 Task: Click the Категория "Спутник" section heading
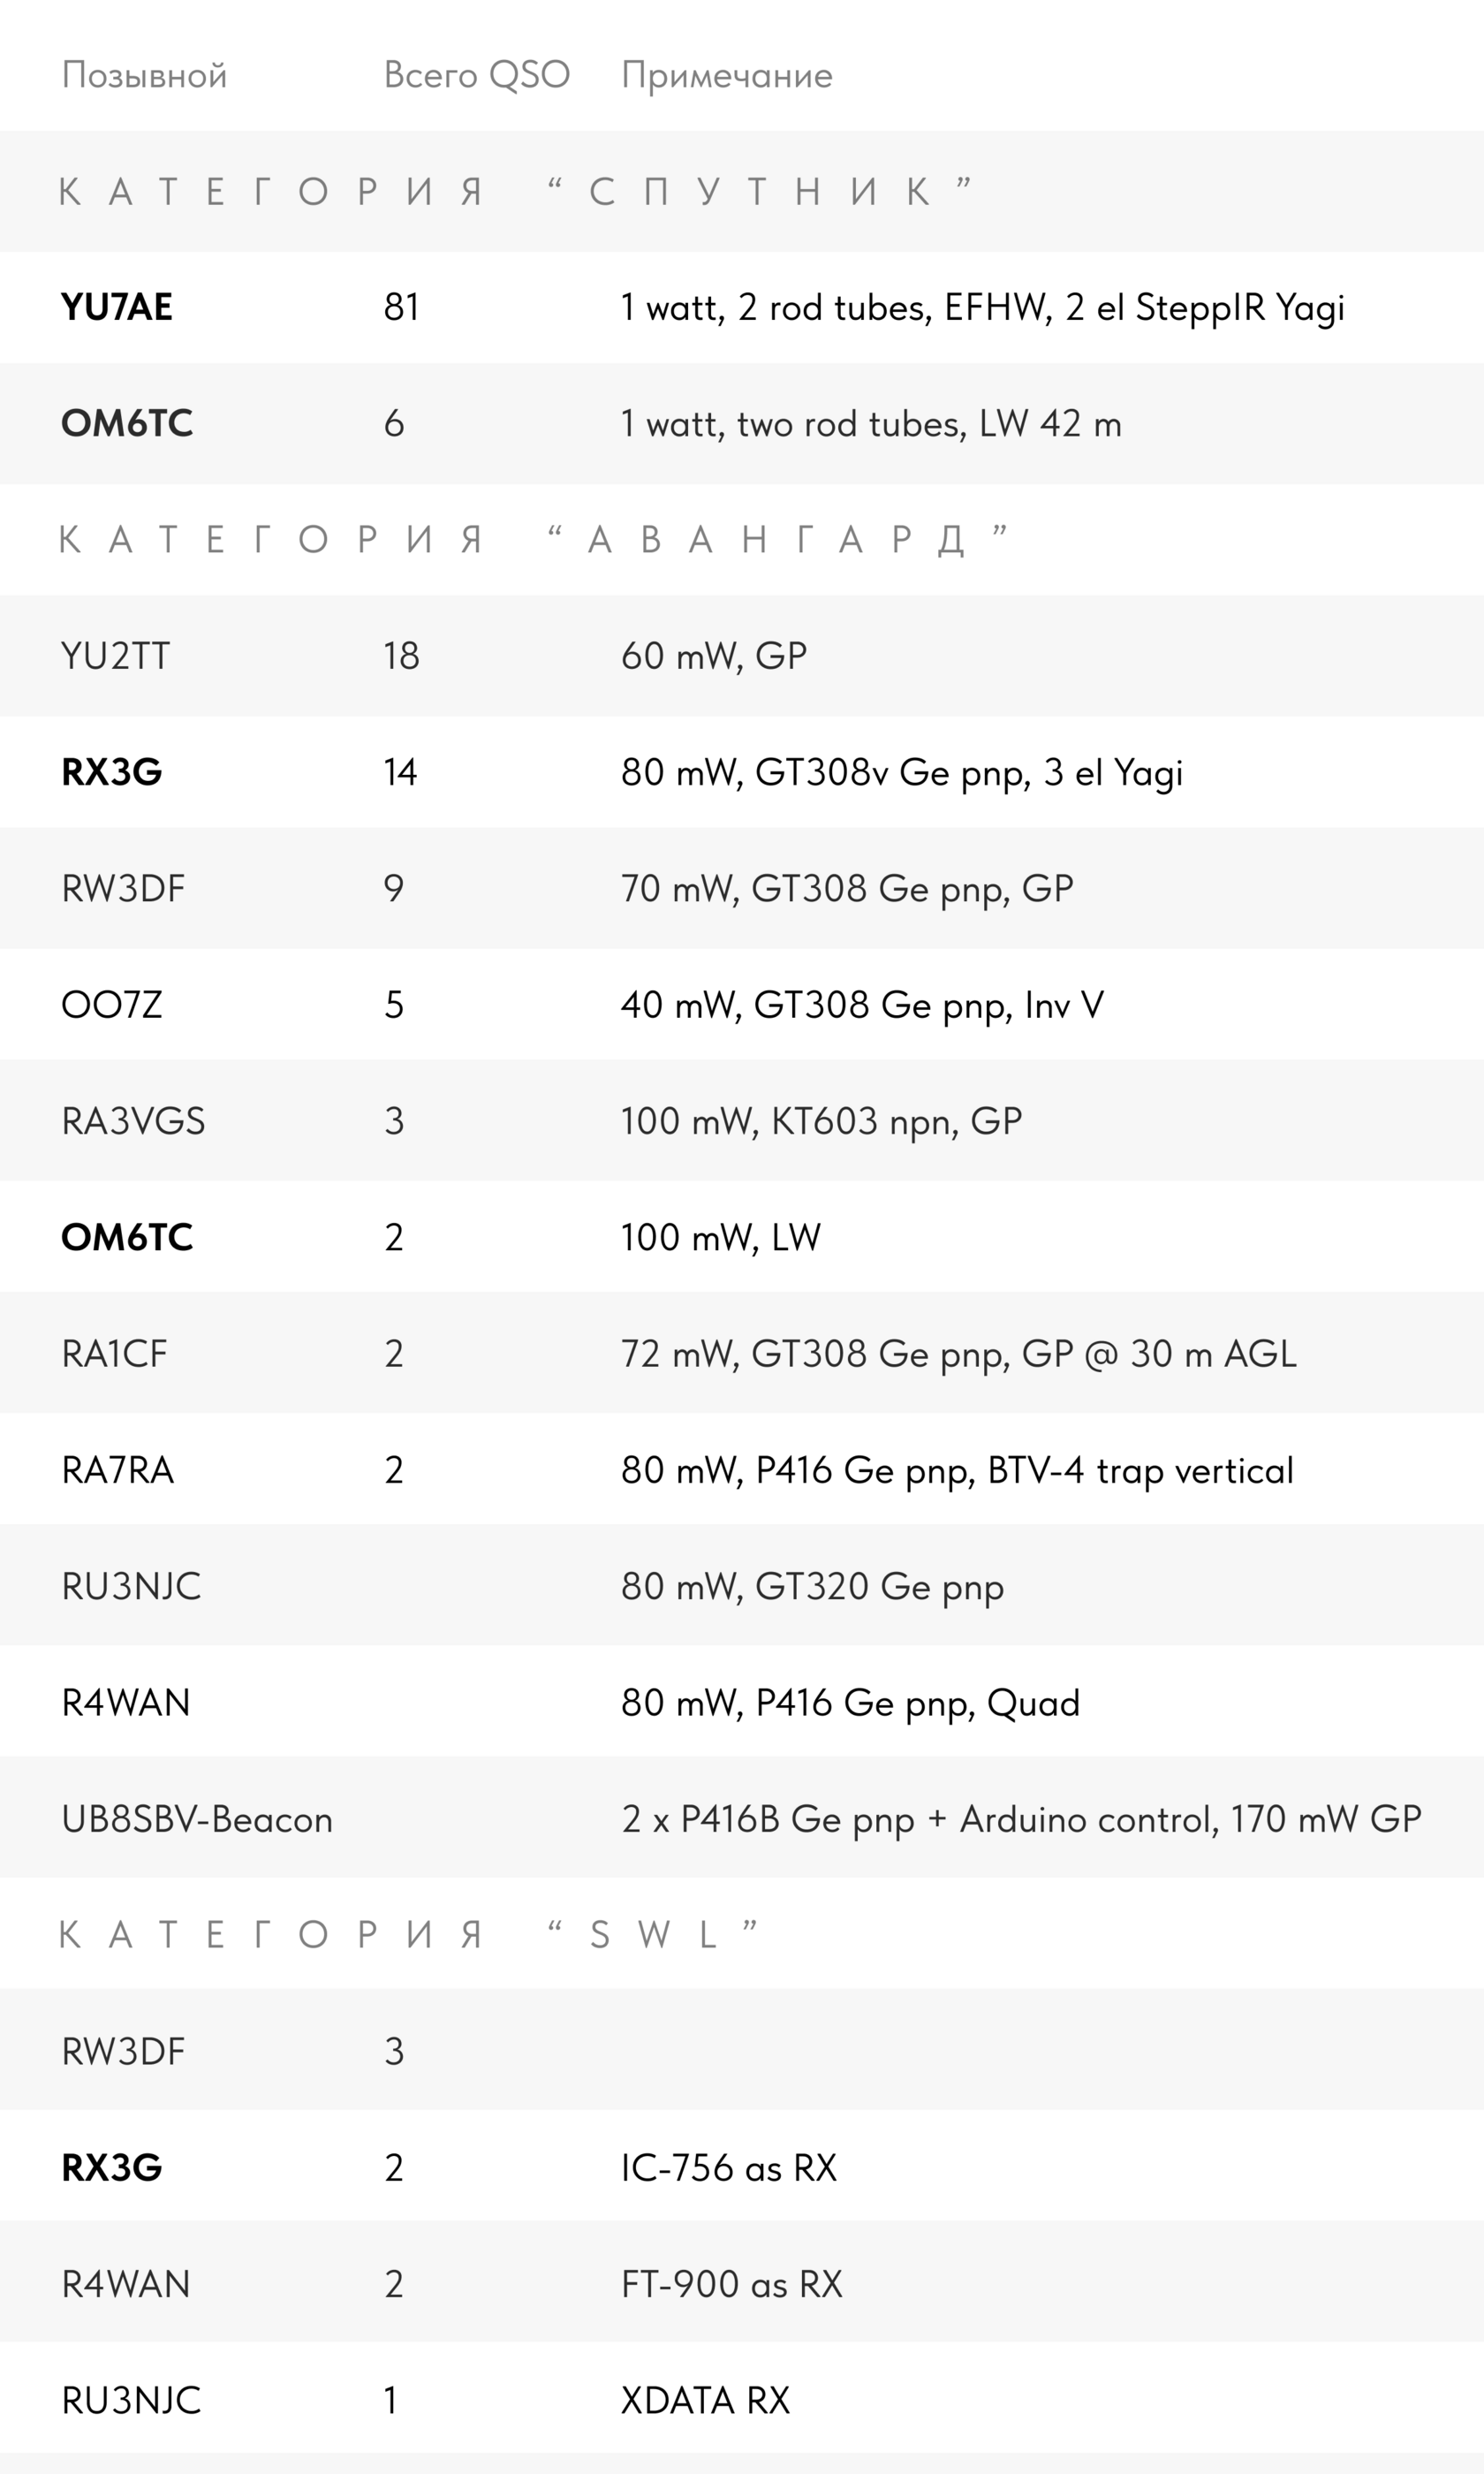pos(517,191)
